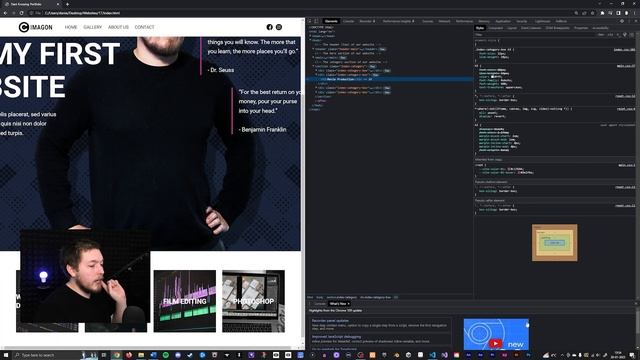Open DevTools settings gear icon
The width and height of the screenshot is (640, 360).
622,21
